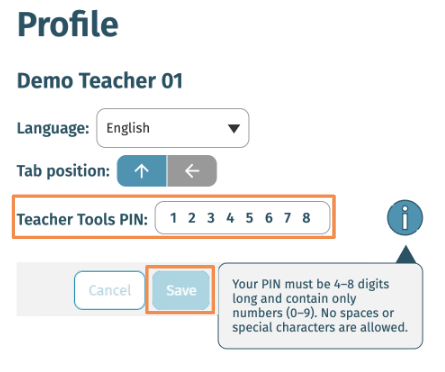Click the PIN requirements tooltip text
The width and height of the screenshot is (445, 372).
pos(320,306)
